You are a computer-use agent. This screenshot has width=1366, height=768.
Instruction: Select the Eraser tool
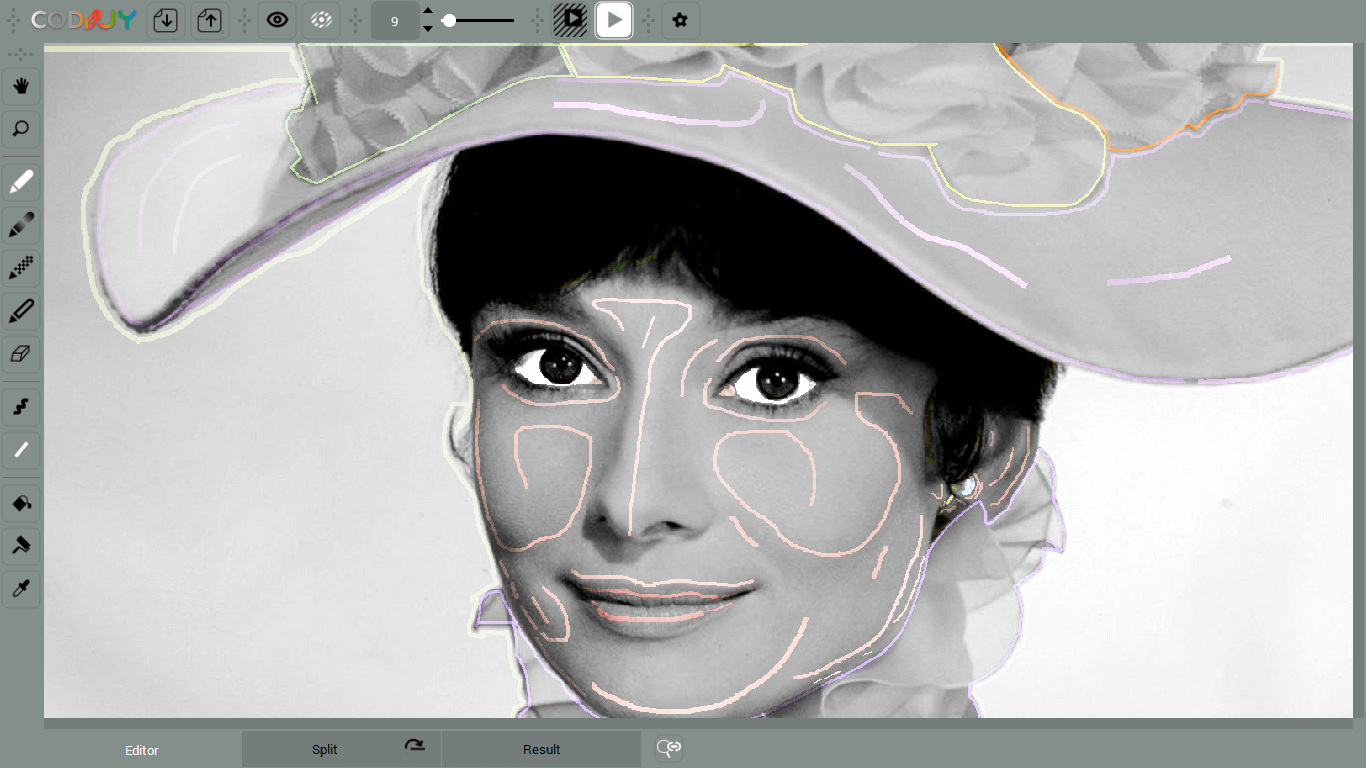21,354
